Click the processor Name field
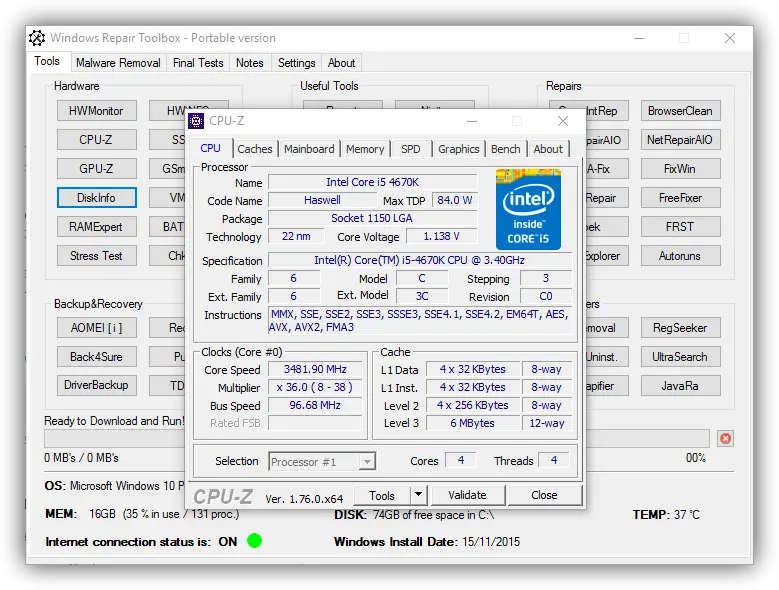Viewport: 779px width, 590px height. tap(372, 182)
